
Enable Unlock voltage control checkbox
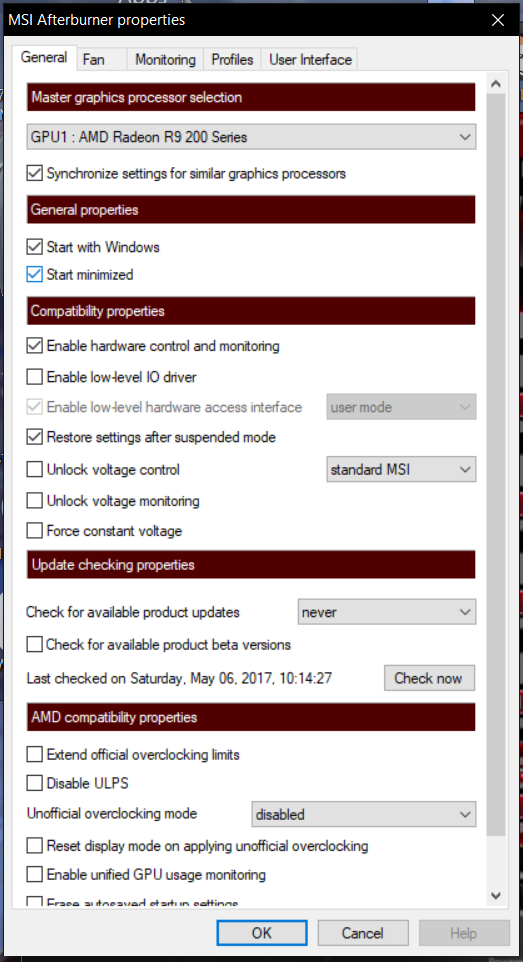[x=34, y=470]
